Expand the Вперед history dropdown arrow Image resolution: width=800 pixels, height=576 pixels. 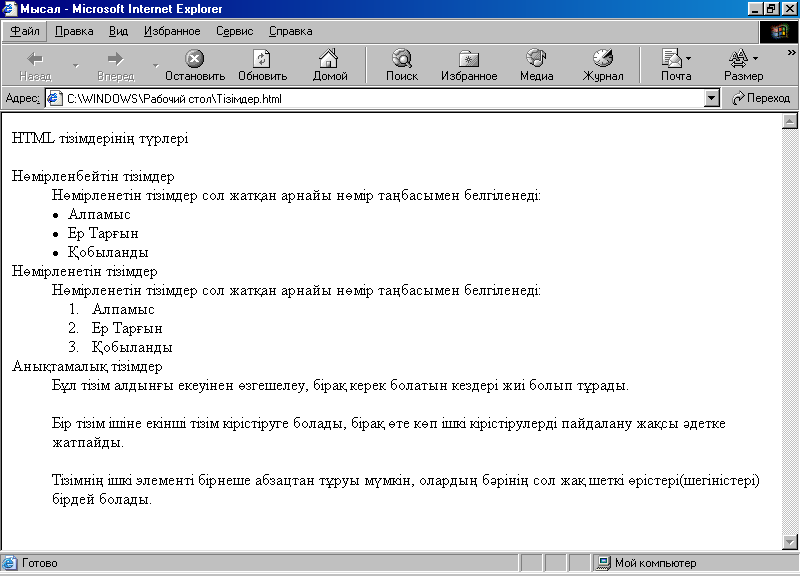click(156, 66)
